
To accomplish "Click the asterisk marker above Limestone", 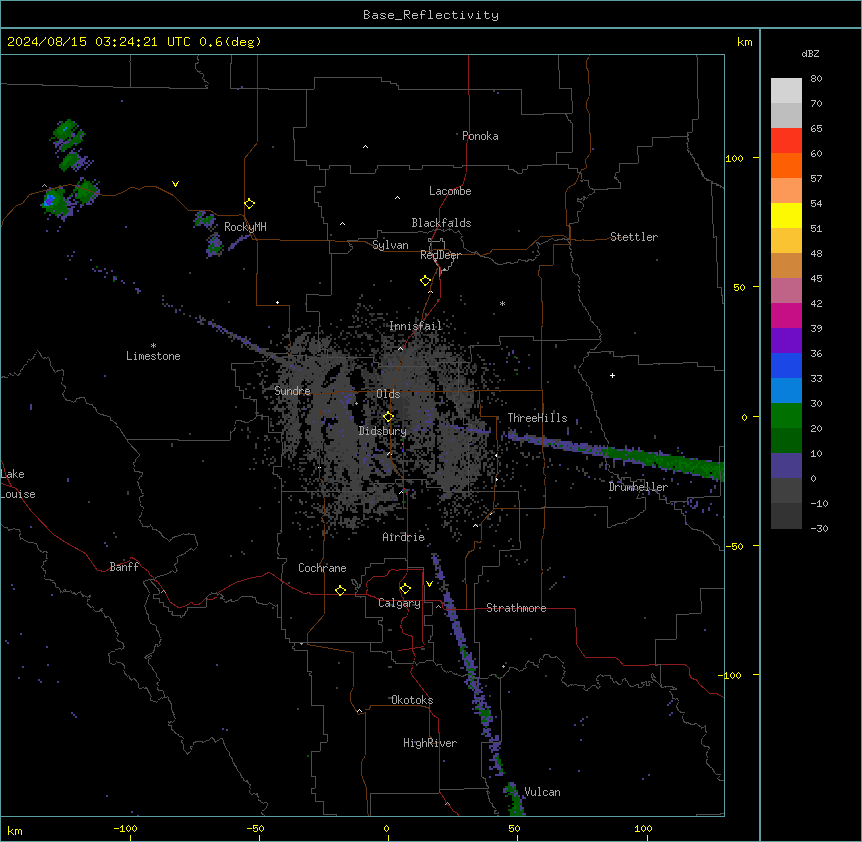I will coord(153,346).
